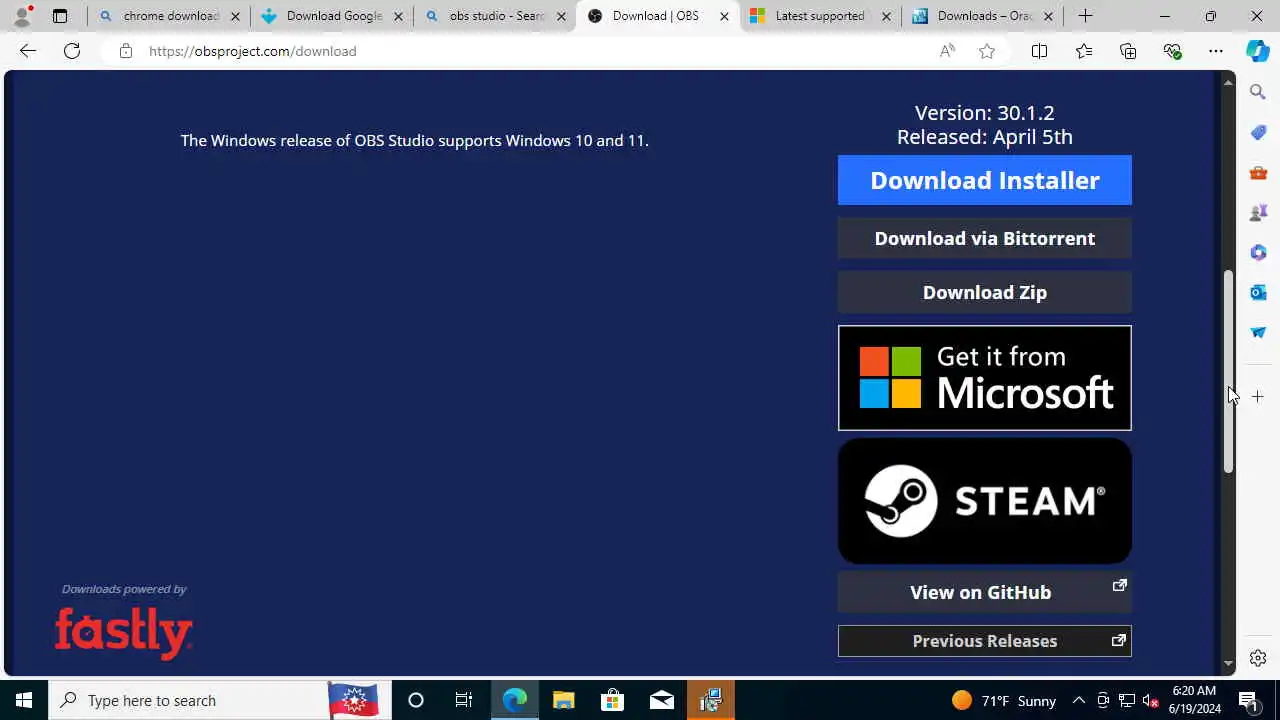This screenshot has width=1280, height=720.
Task: Open the Favorites list icon
Action: (1084, 51)
